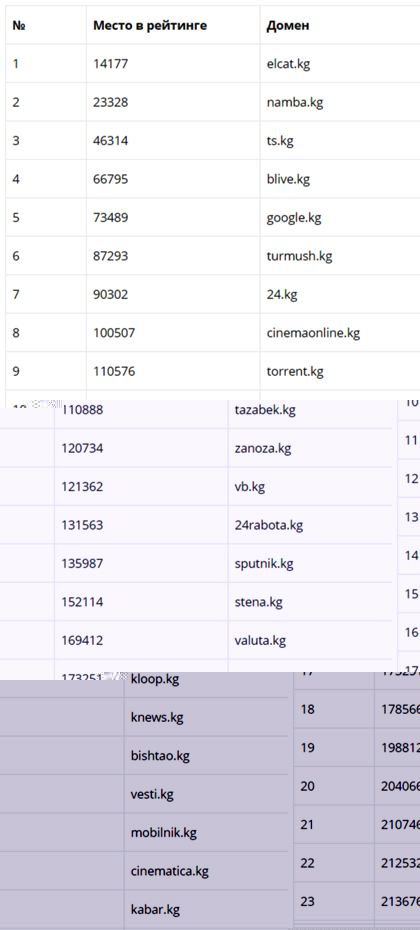Open the namba.kg domain cell
This screenshot has width=420, height=930.
pyautogui.click(x=295, y=103)
